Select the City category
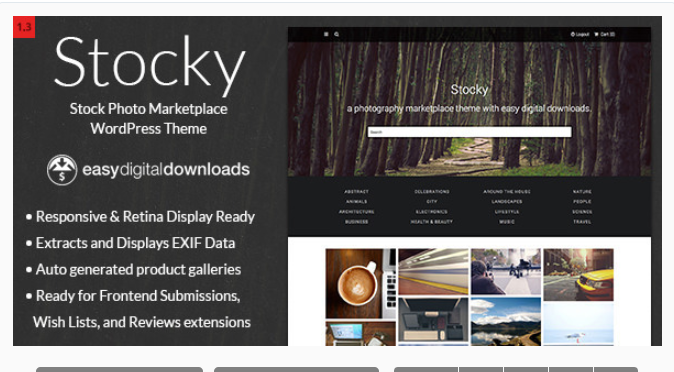 (x=432, y=201)
